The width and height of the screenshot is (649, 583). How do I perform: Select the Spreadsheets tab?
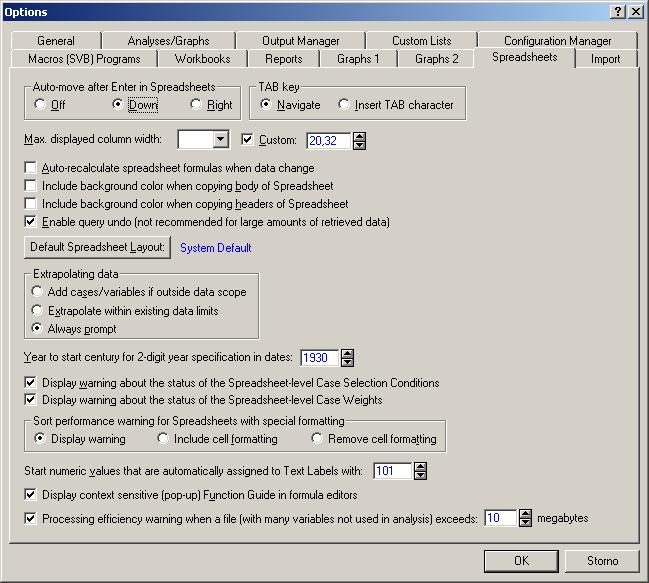point(524,57)
